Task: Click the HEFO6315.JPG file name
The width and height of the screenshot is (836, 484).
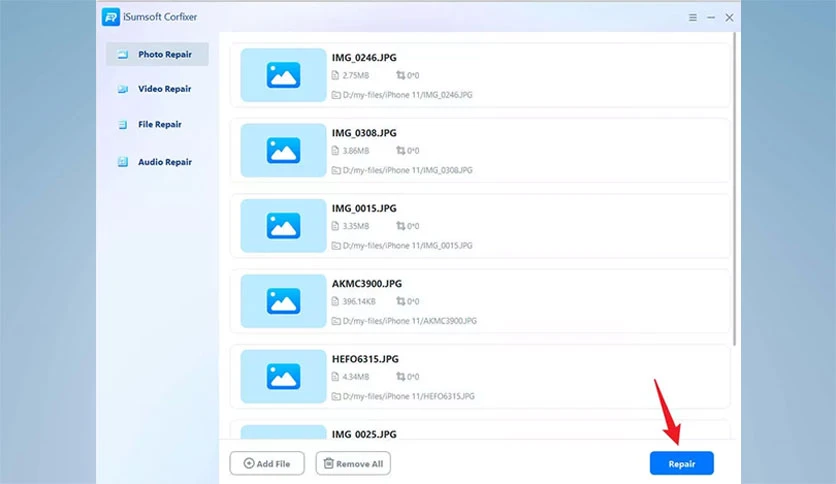Action: point(365,359)
